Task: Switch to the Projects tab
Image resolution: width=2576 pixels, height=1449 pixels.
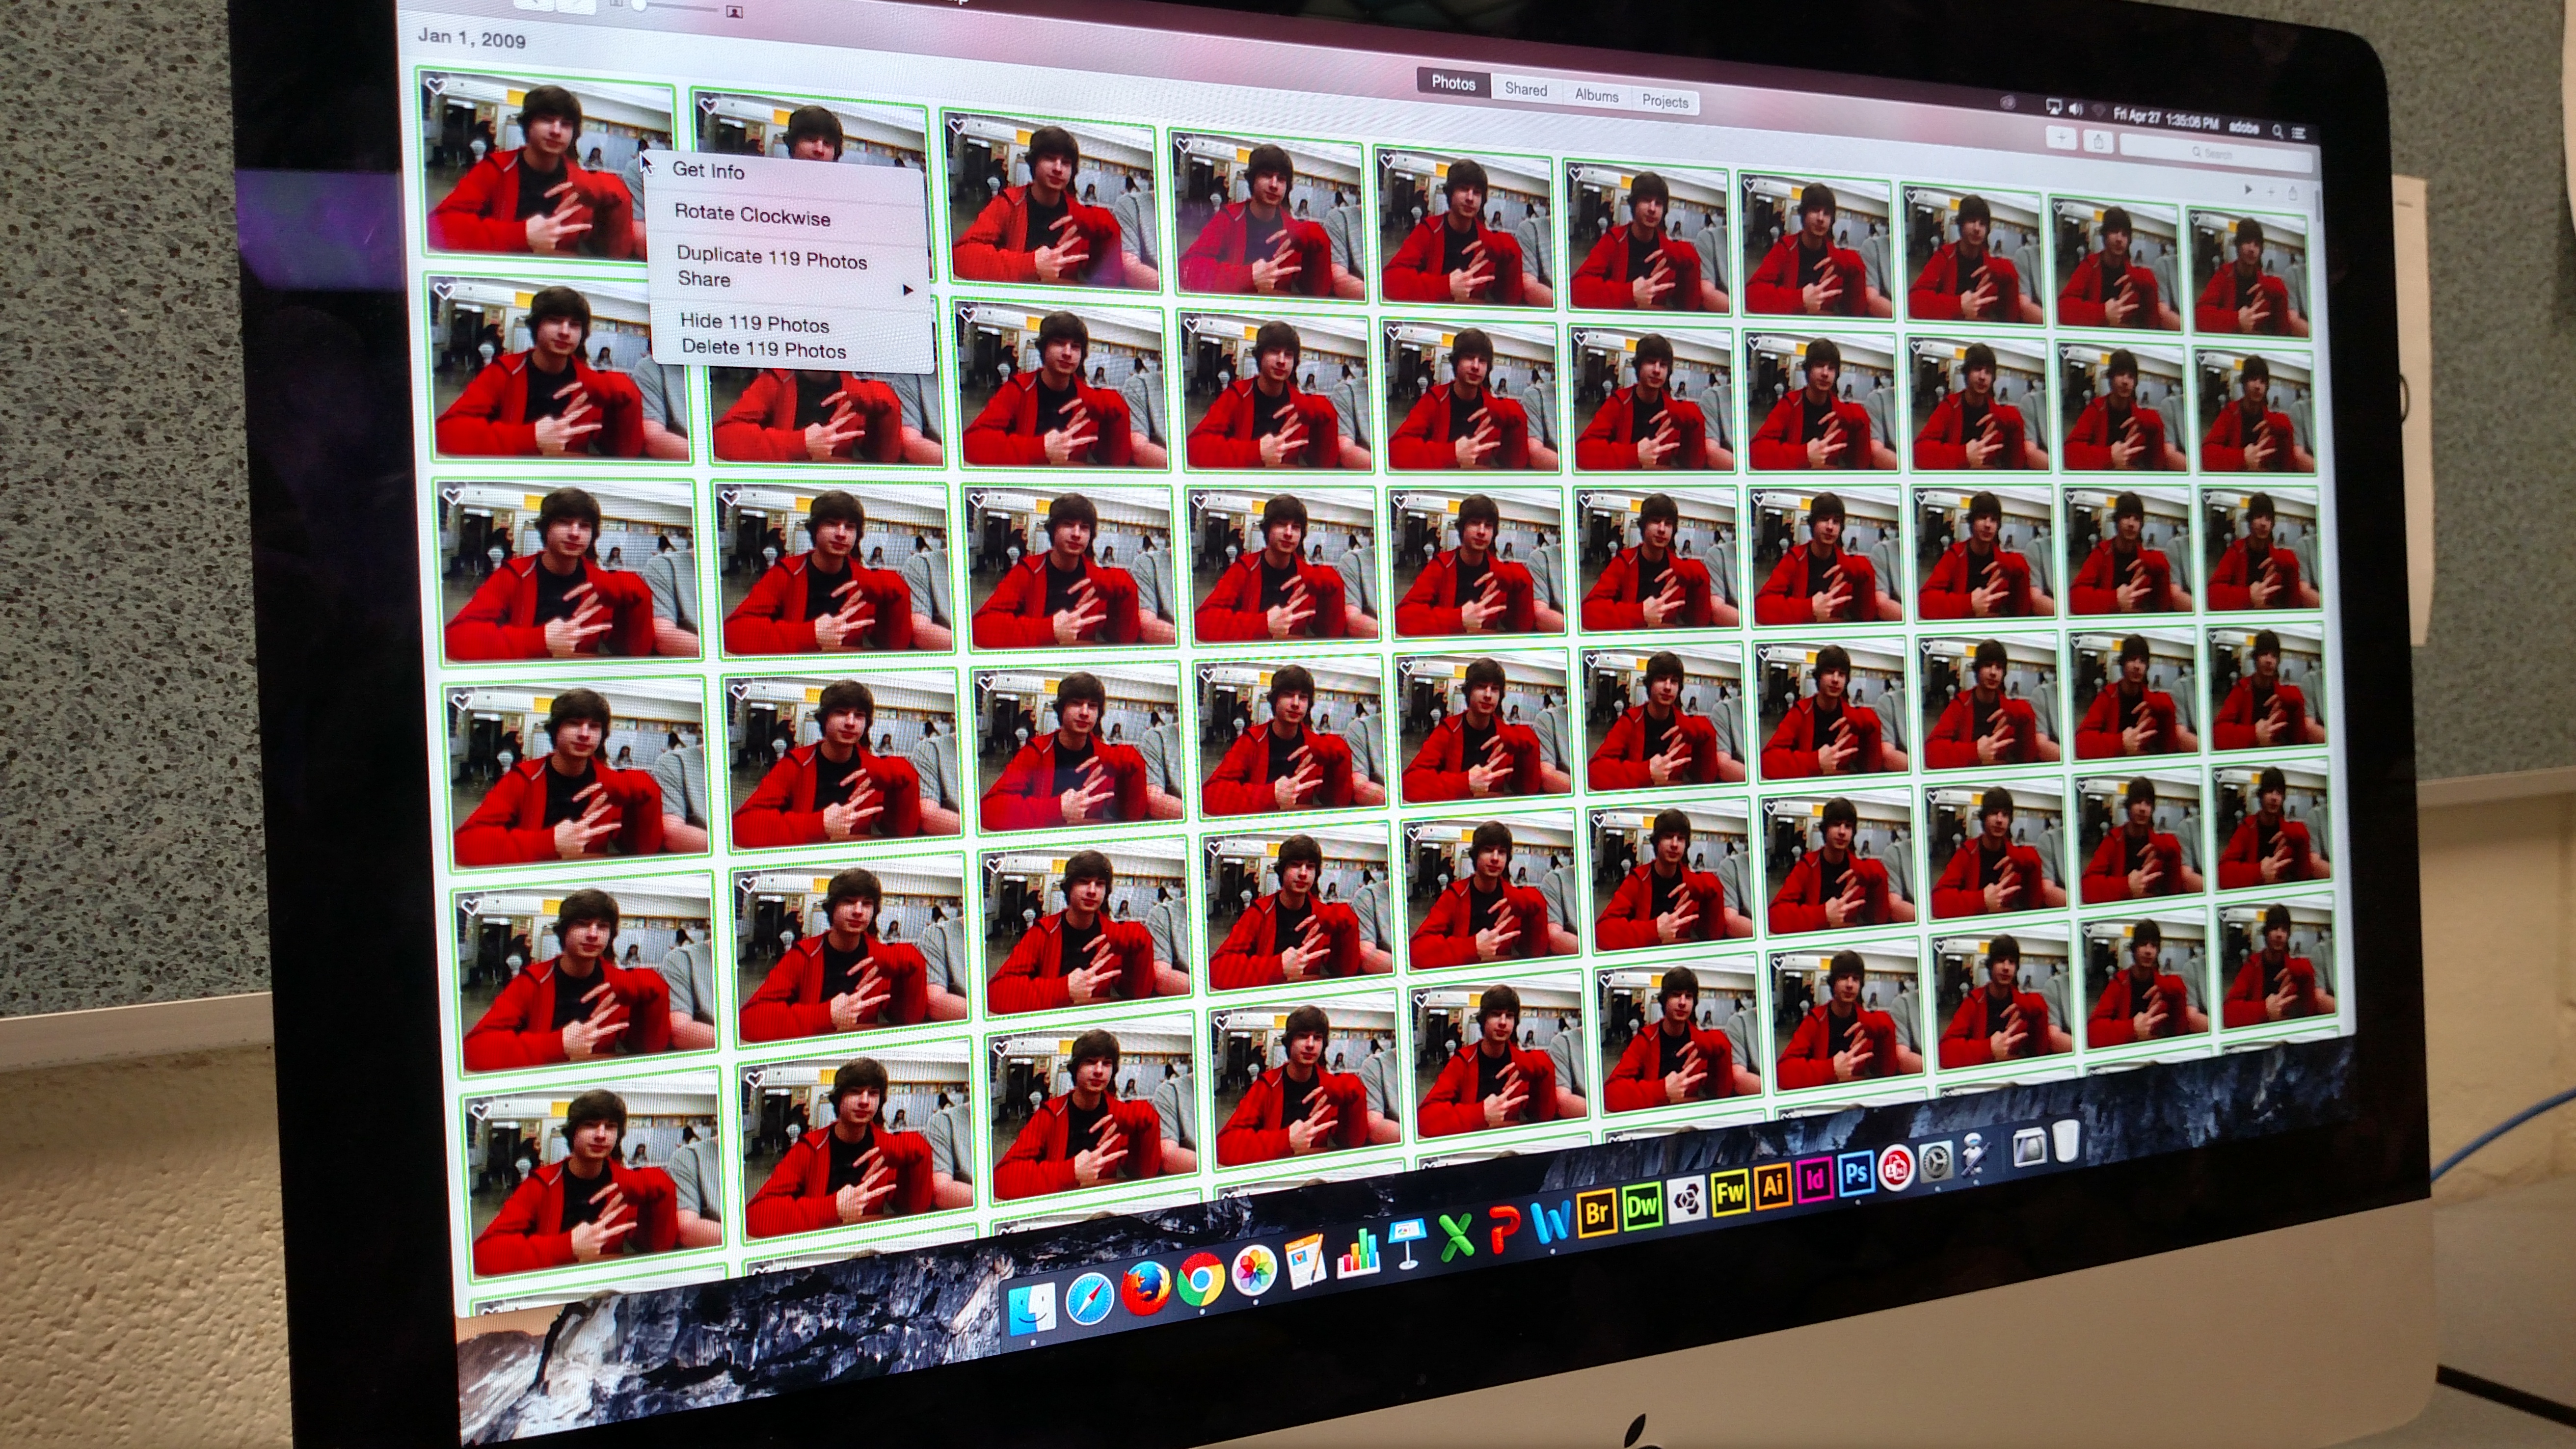Action: pyautogui.click(x=1664, y=101)
